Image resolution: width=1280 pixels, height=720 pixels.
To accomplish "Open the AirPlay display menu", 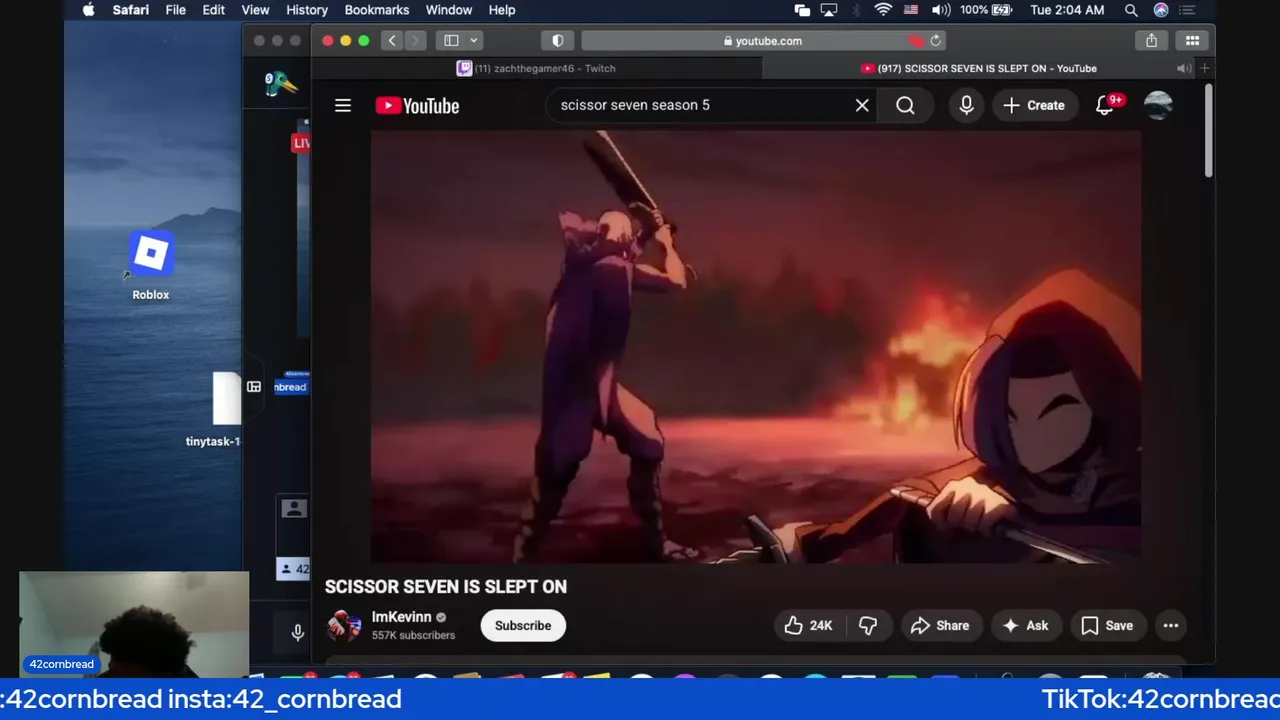I will 829,10.
